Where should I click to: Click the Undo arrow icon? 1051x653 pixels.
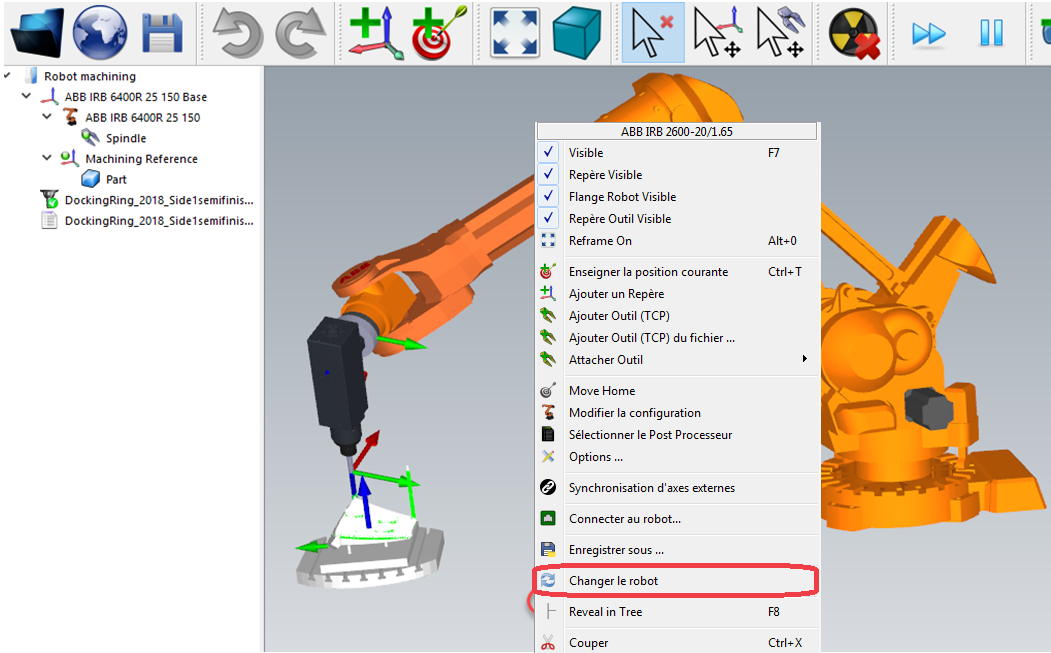(x=237, y=32)
